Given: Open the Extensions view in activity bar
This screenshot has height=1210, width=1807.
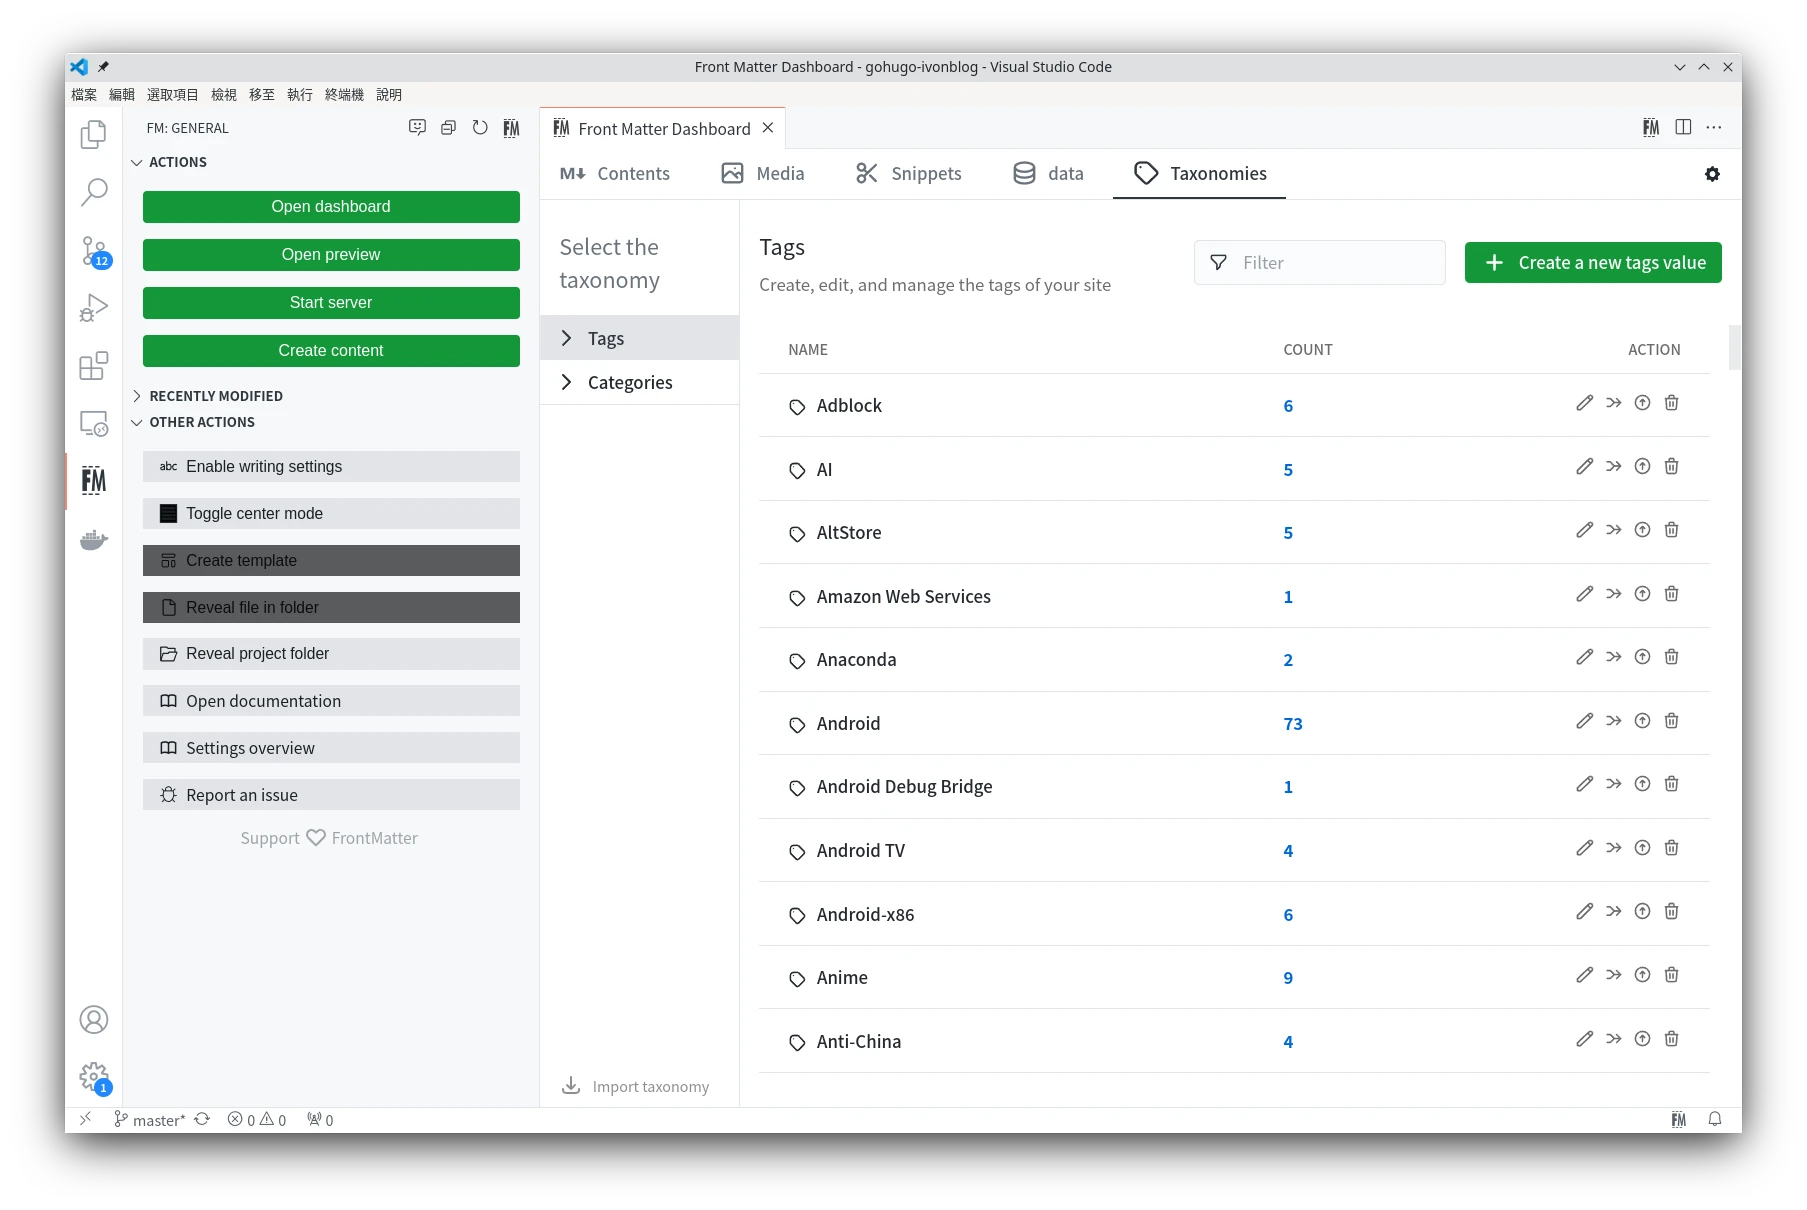Looking at the screenshot, I should [x=94, y=366].
